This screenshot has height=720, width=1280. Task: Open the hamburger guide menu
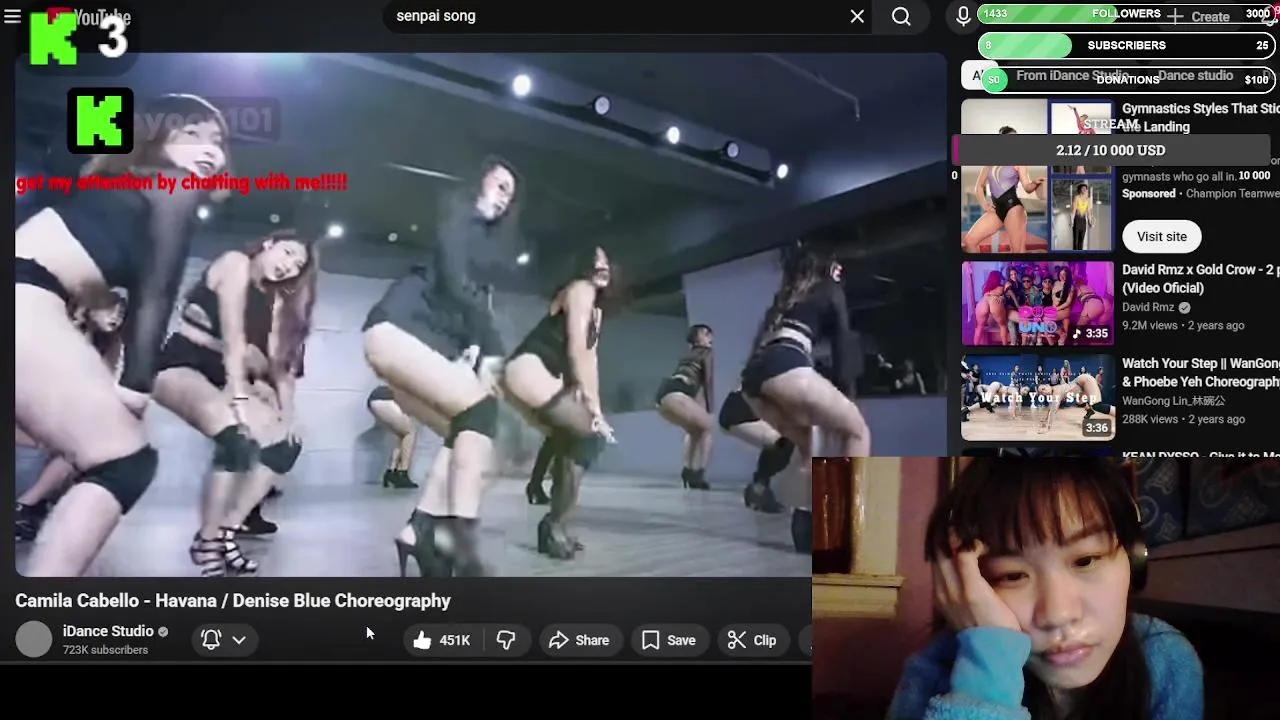[12, 16]
